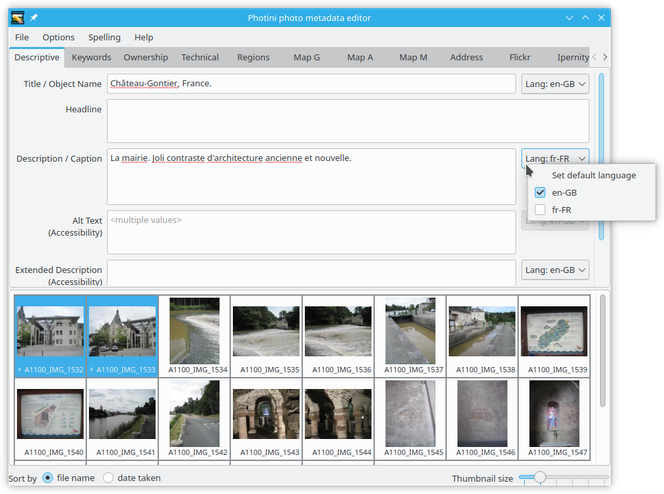Click the metadata form vertical scrollbar
Viewport: 664px width, 494px height.
tap(601, 157)
